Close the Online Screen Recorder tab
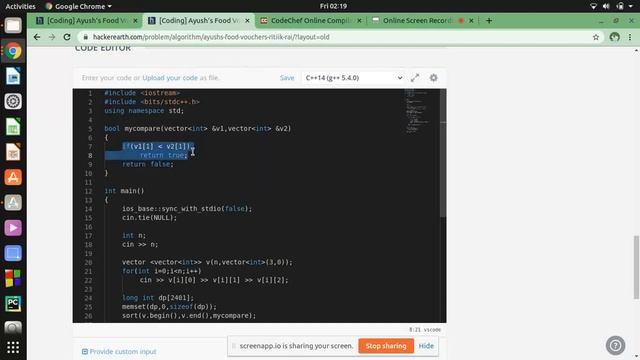640x360 pixels. point(471,20)
